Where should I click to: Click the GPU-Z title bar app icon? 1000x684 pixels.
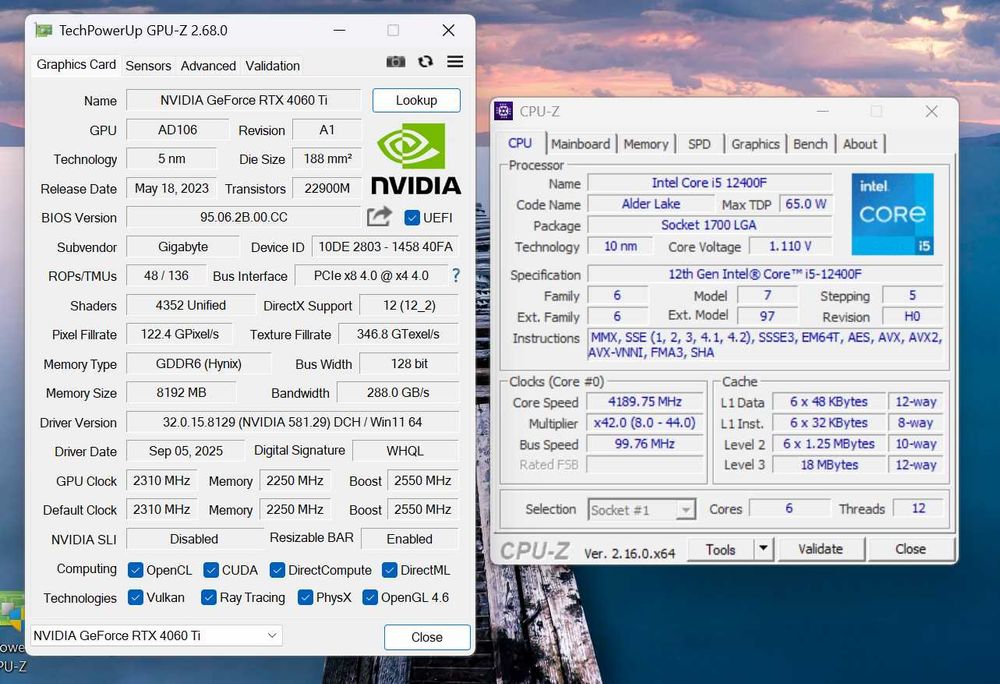(x=43, y=30)
